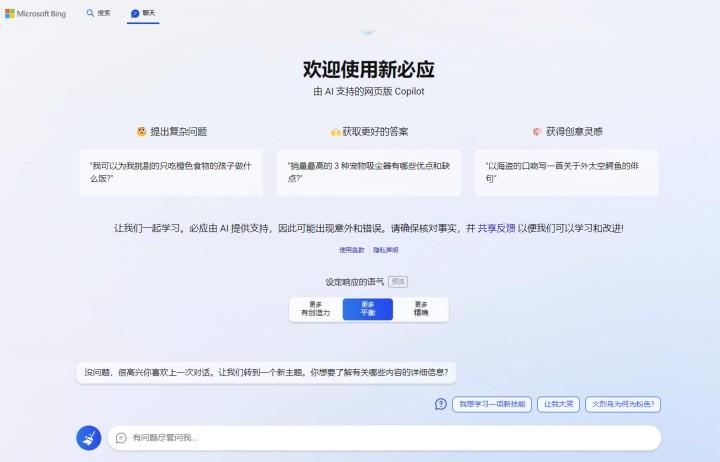Click the 没问题 assistant message bubble

click(x=266, y=372)
